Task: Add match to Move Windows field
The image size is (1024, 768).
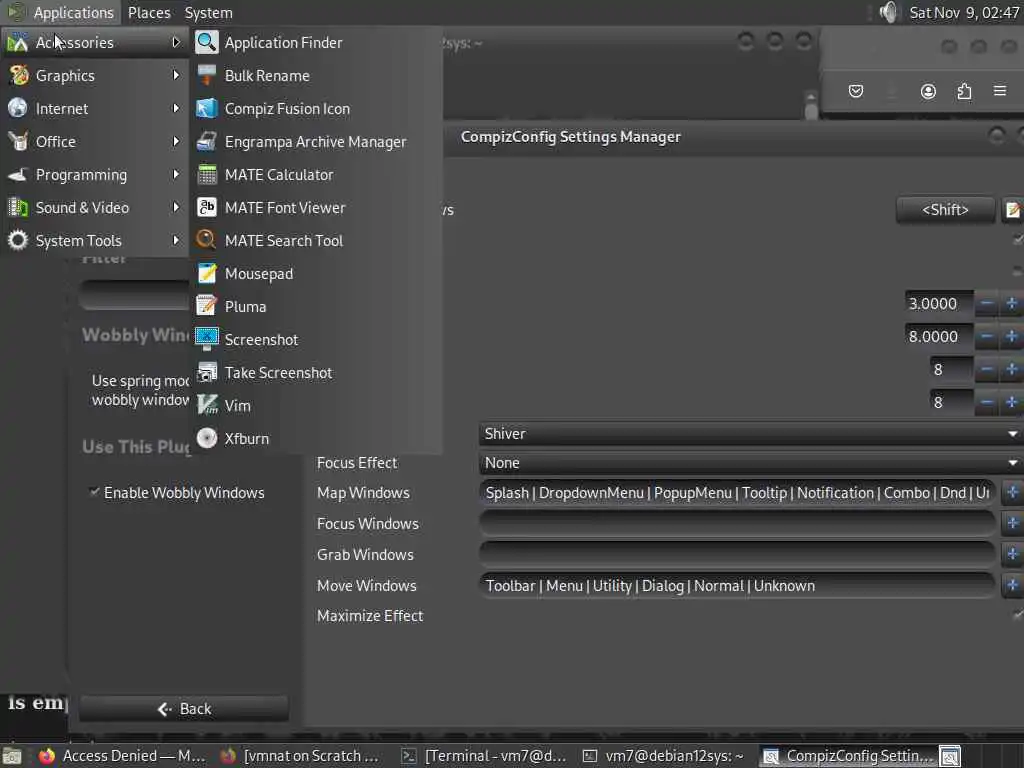Action: click(1012, 584)
